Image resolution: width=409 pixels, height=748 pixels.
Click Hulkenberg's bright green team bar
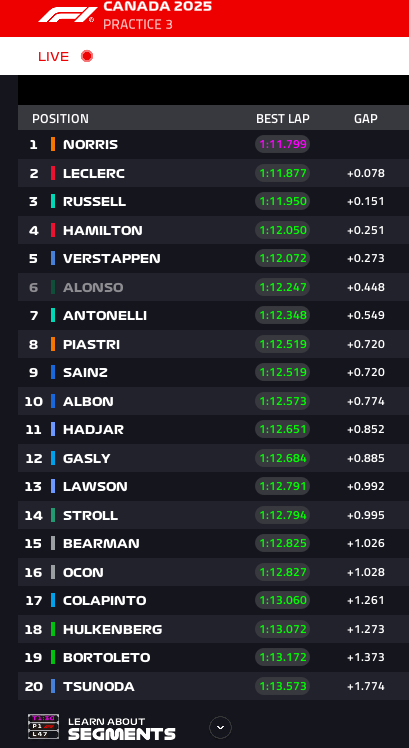pos(53,629)
